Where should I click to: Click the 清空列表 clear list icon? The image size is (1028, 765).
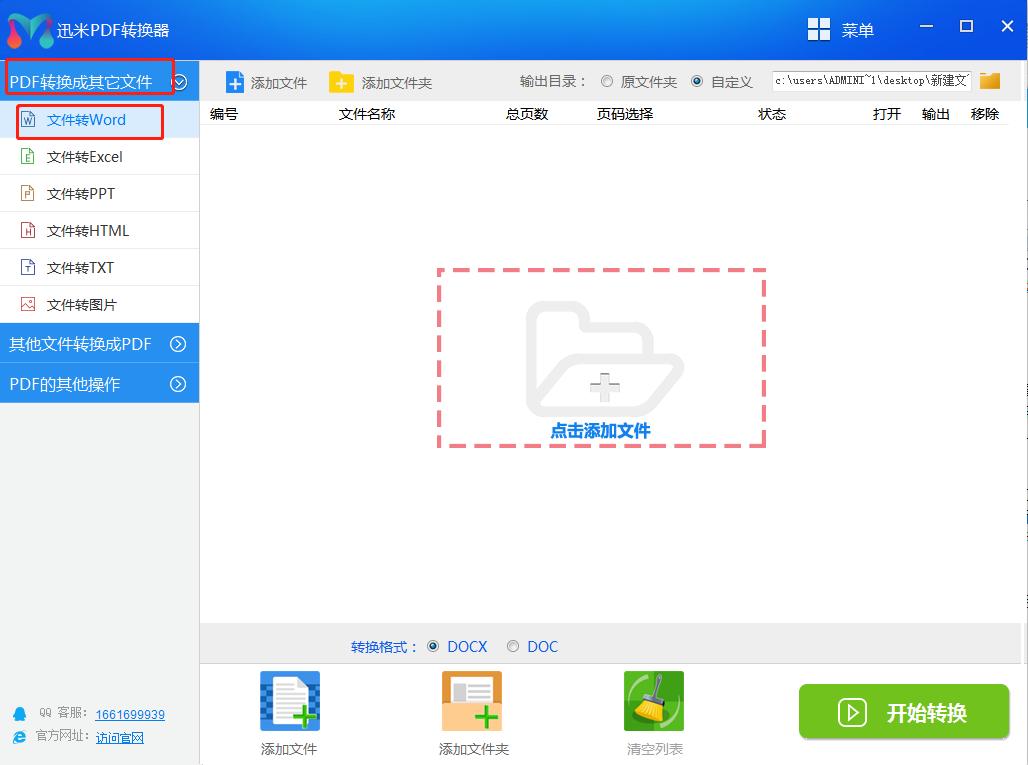pyautogui.click(x=653, y=700)
